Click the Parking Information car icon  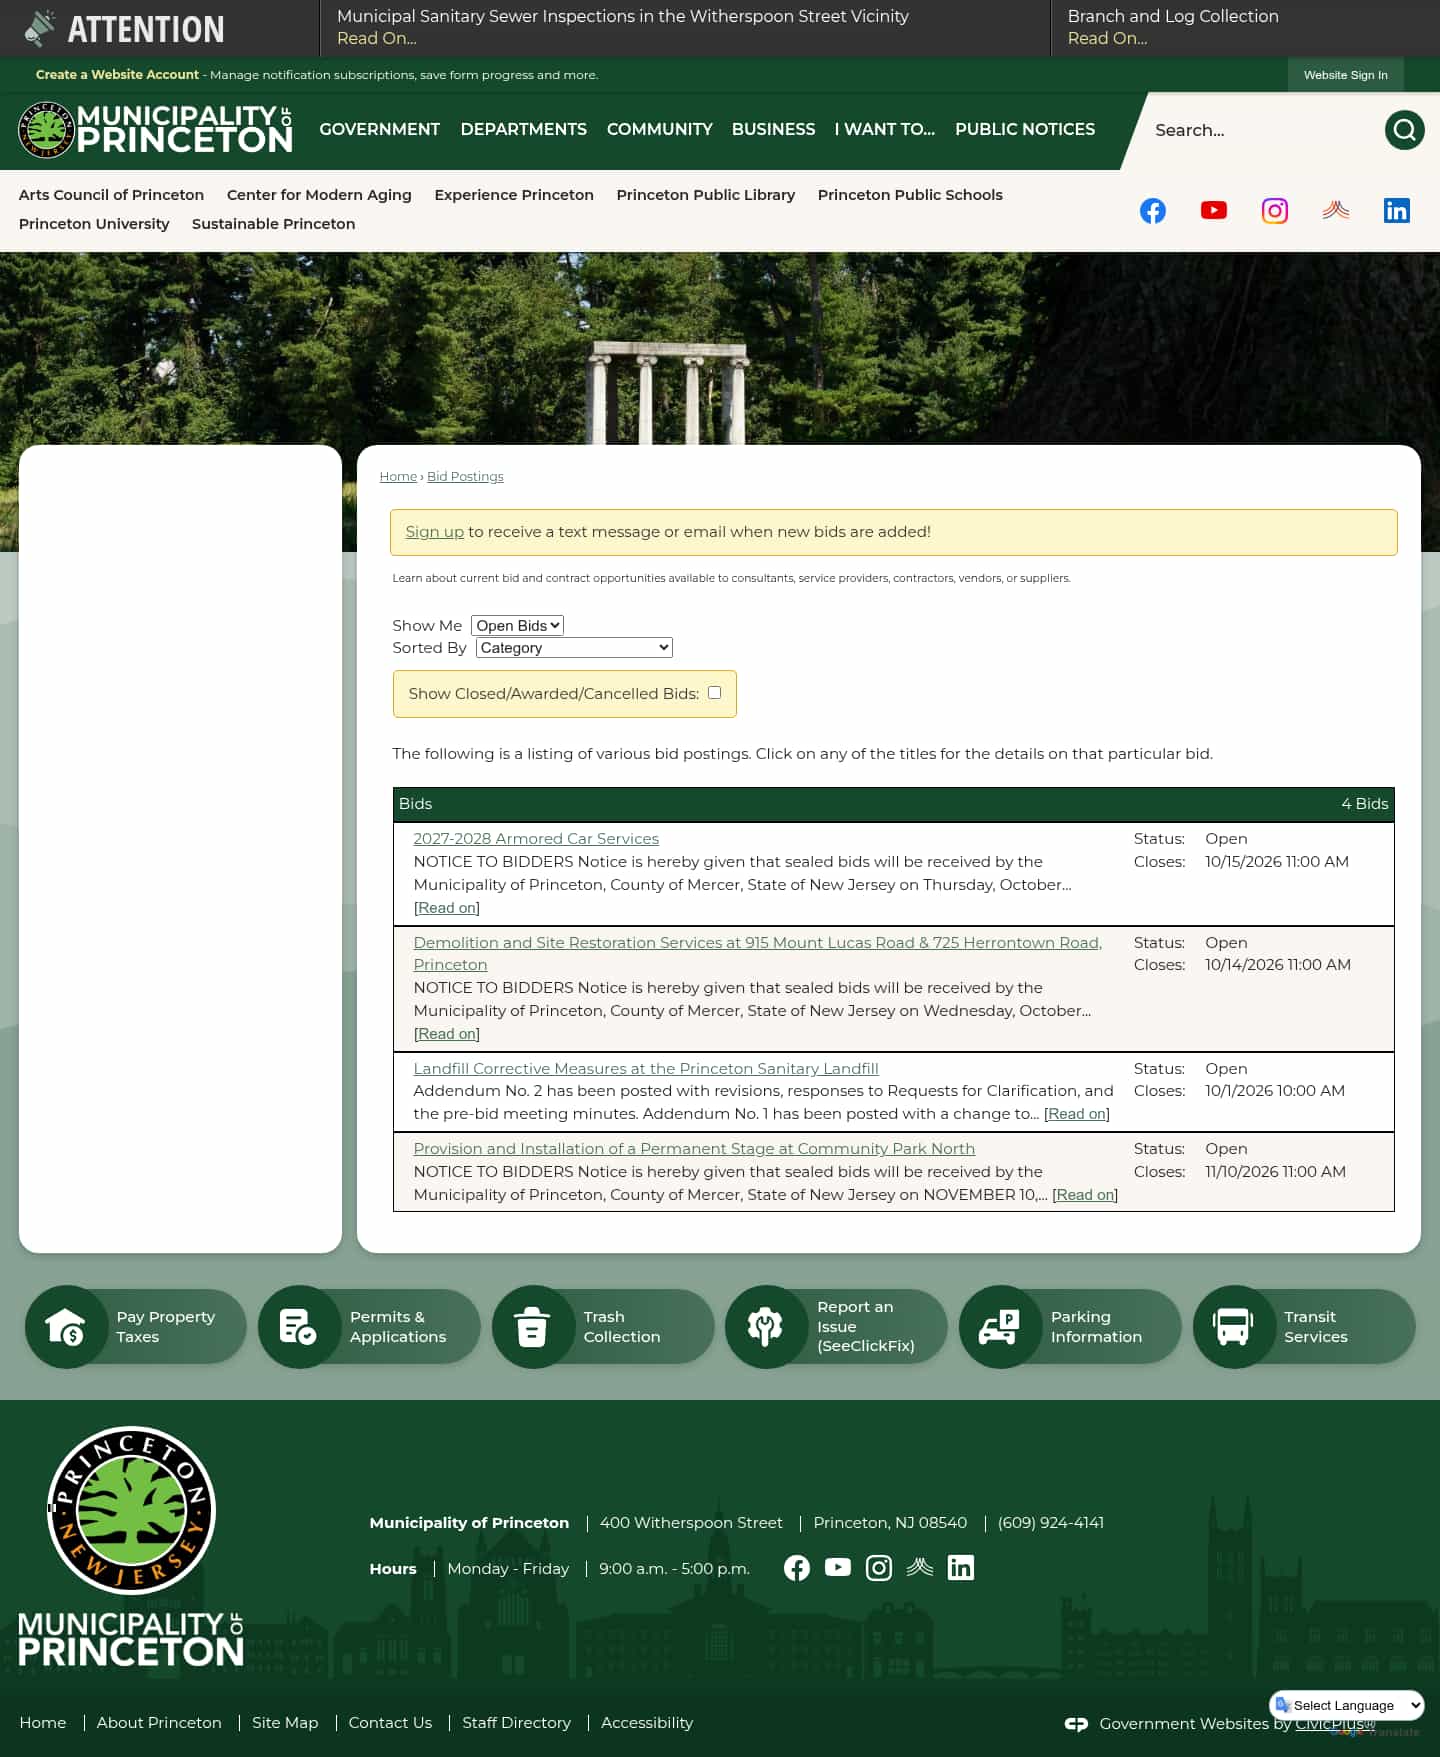click(x=1000, y=1326)
